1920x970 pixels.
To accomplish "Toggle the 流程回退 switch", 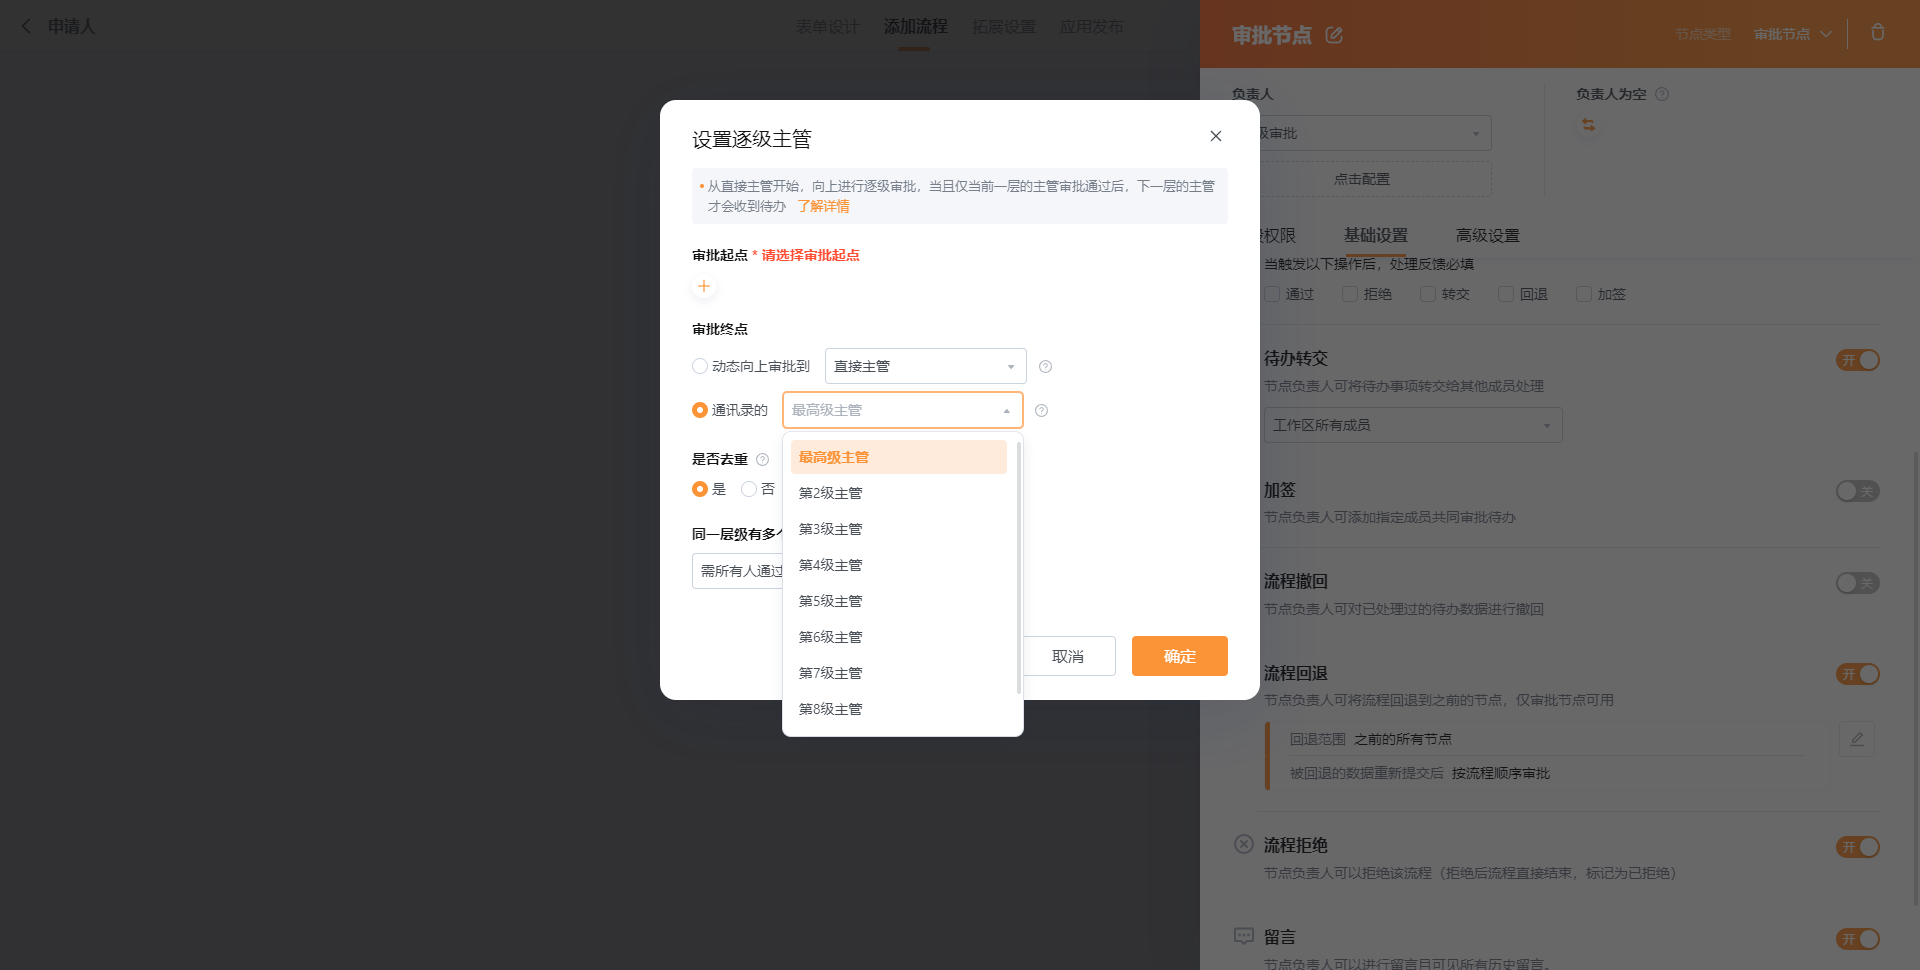I will (1858, 674).
